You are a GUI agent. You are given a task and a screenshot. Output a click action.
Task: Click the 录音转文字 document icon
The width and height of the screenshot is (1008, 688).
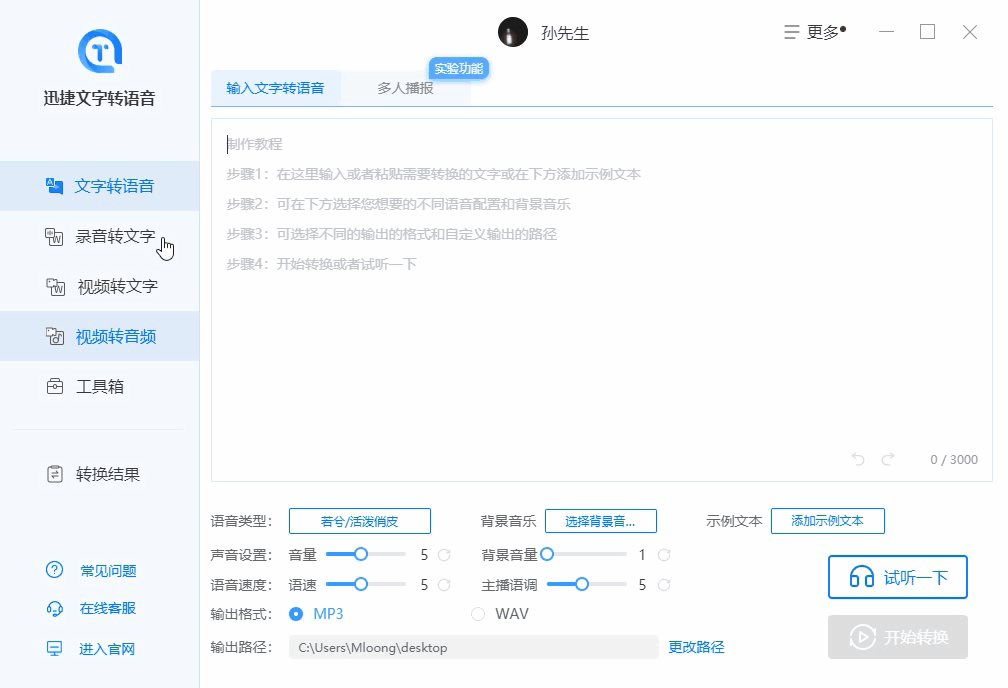54,237
